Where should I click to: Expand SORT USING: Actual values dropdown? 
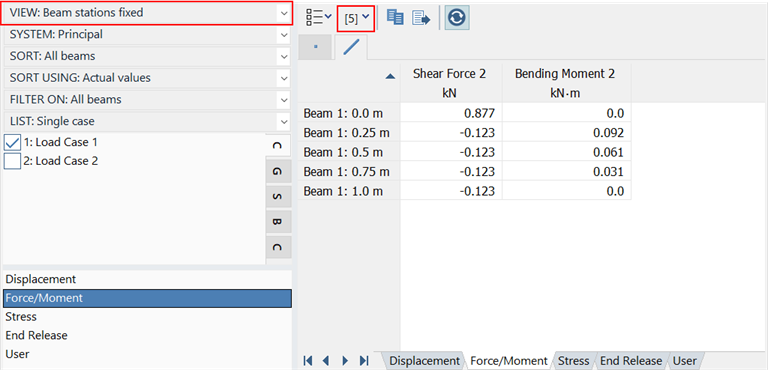click(x=147, y=78)
